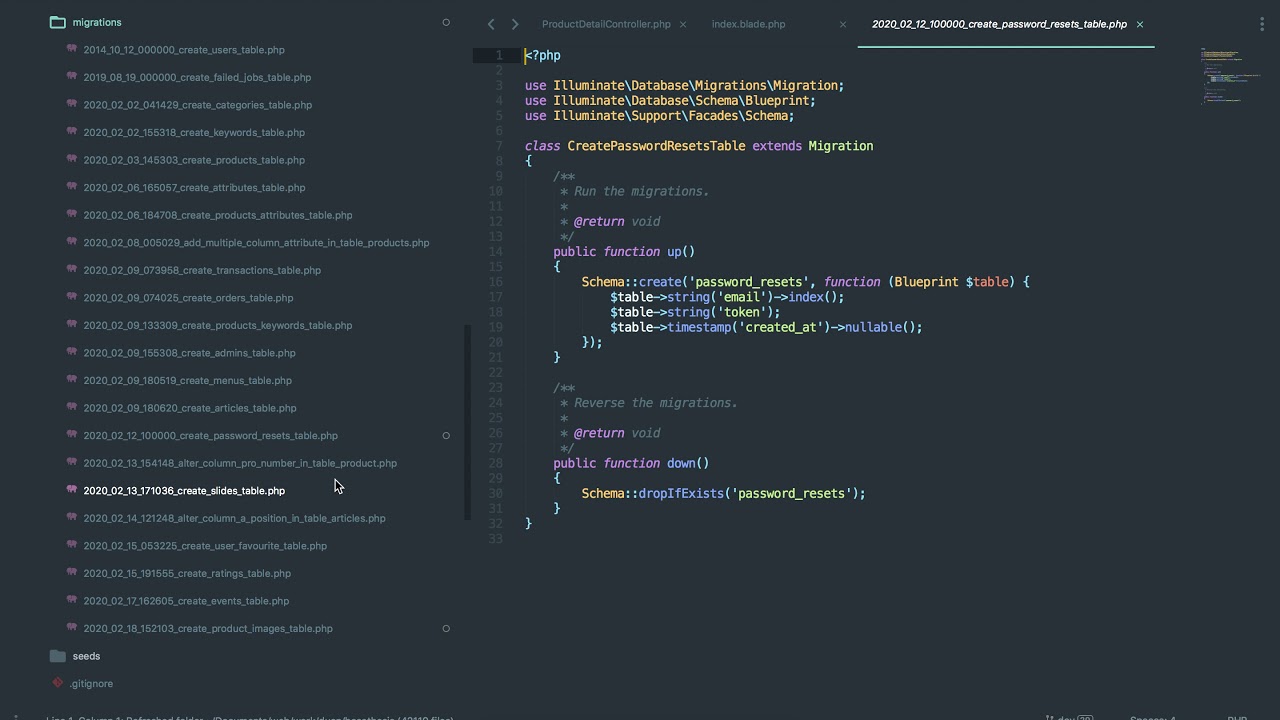The image size is (1280, 720).
Task: Go back with the left navigation arrow
Action: tap(491, 24)
